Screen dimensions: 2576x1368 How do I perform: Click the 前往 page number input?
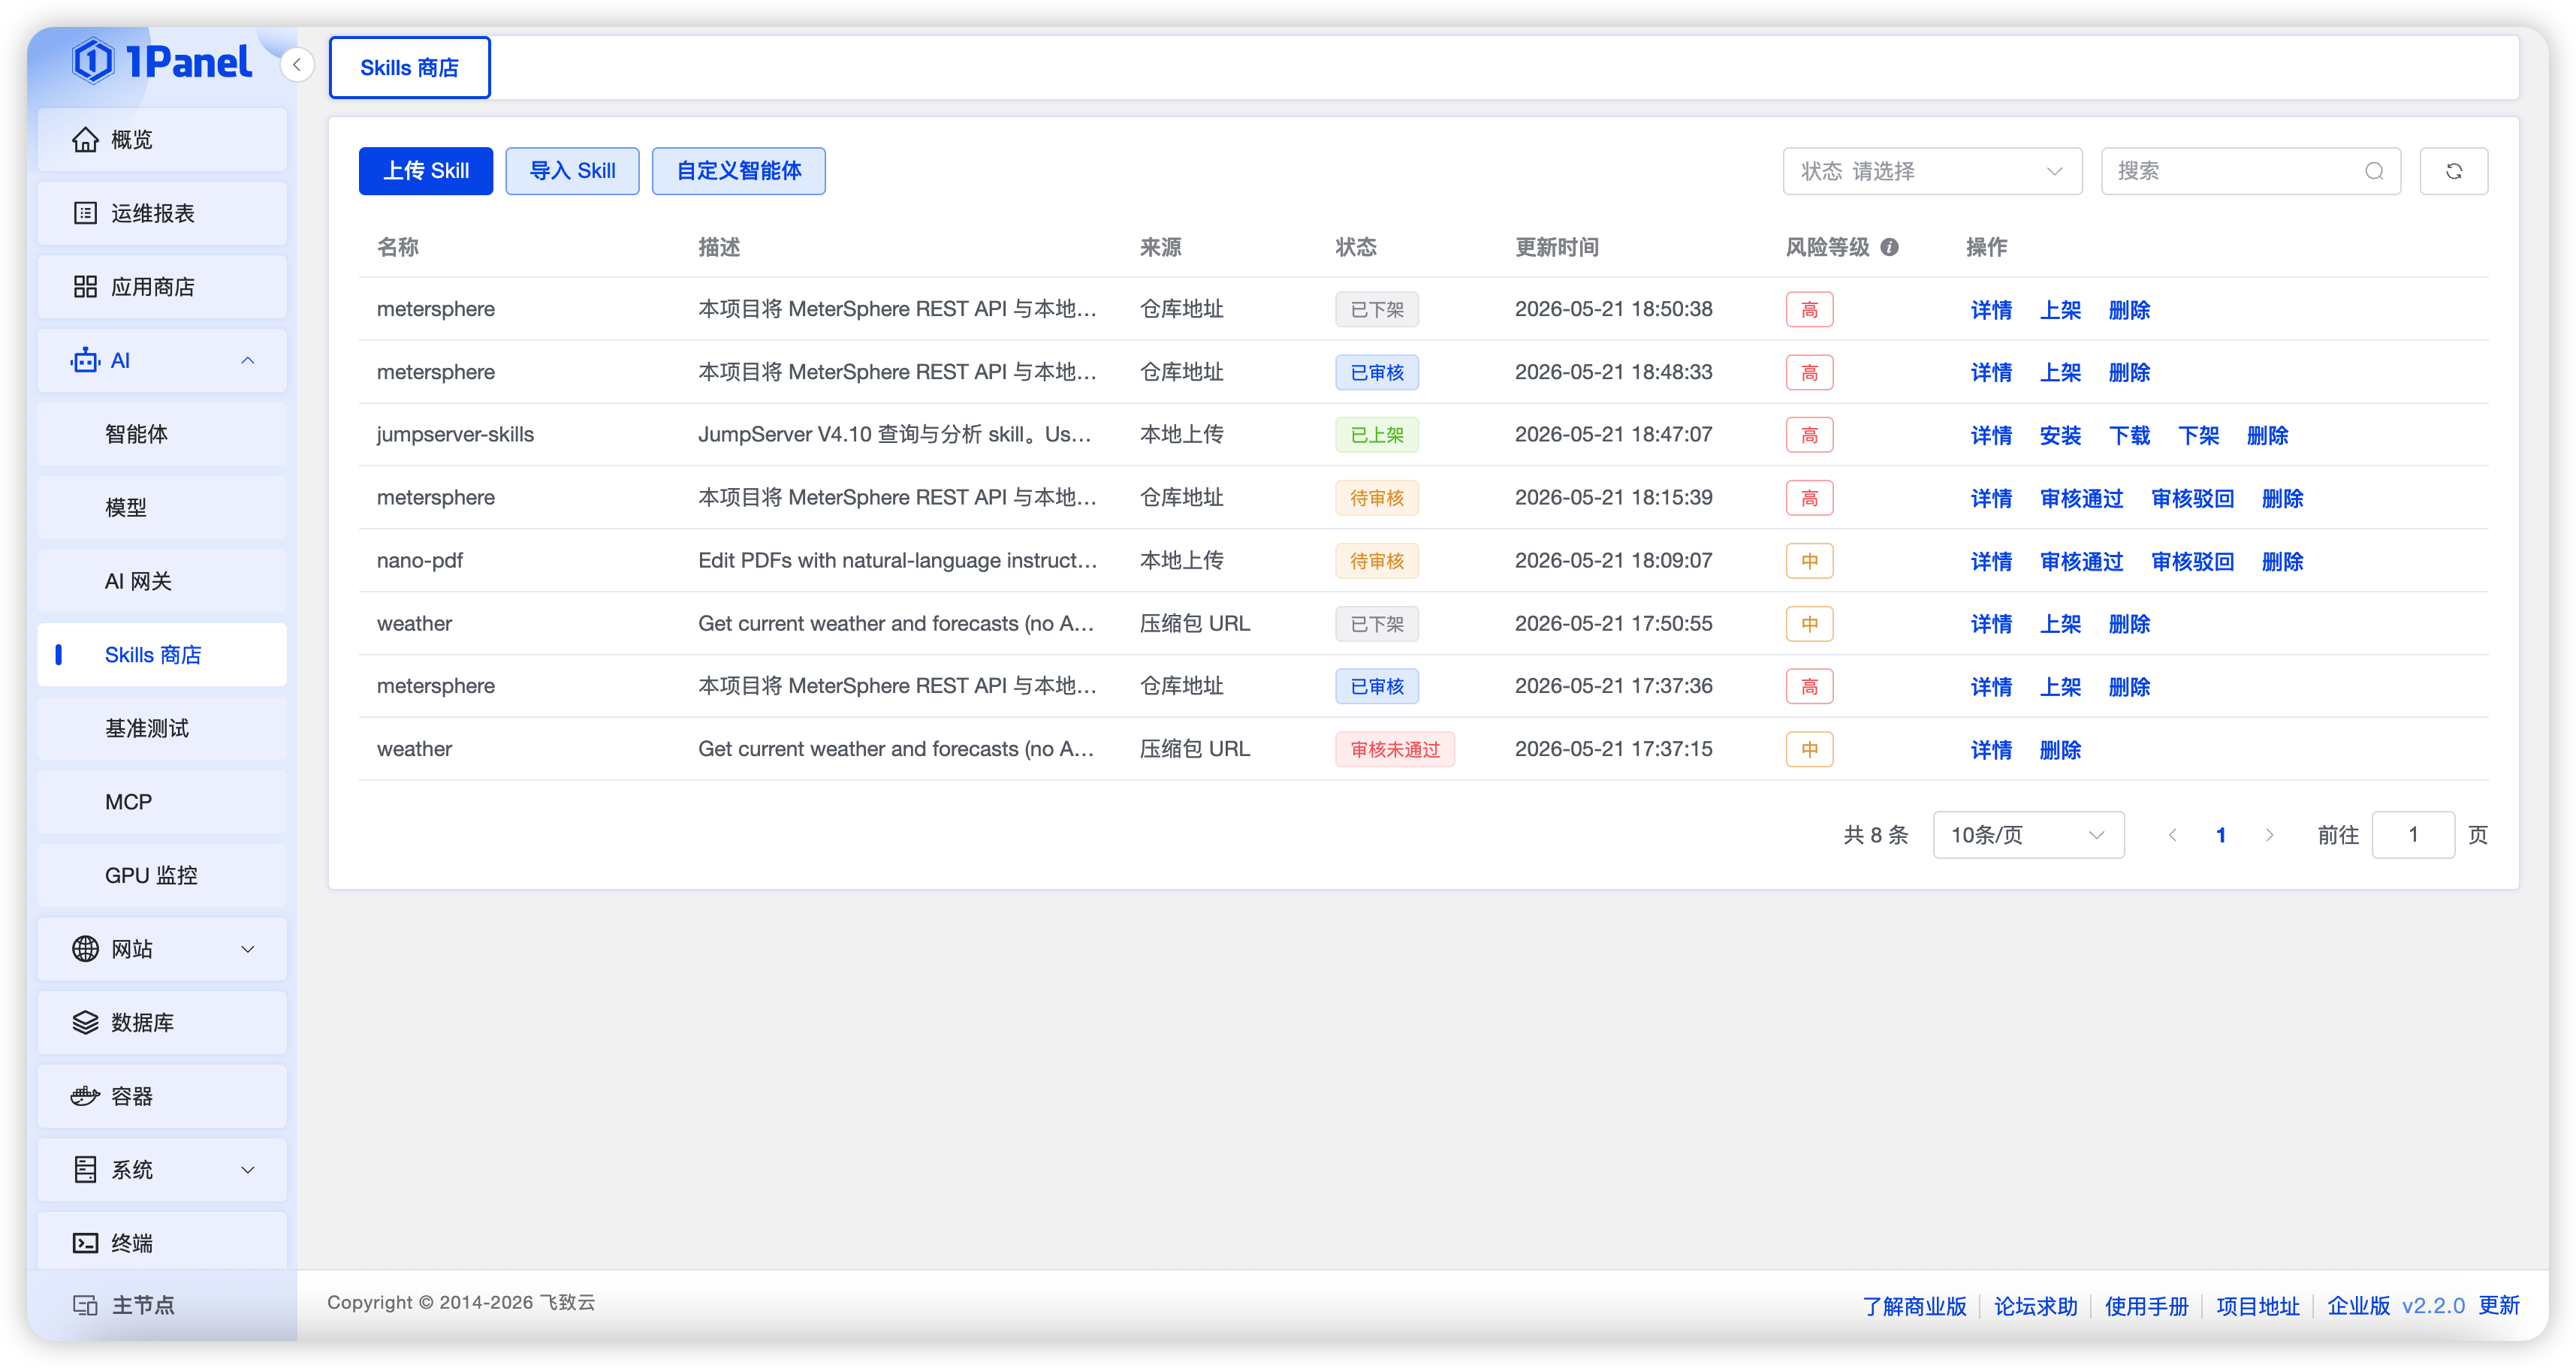[x=2412, y=835]
